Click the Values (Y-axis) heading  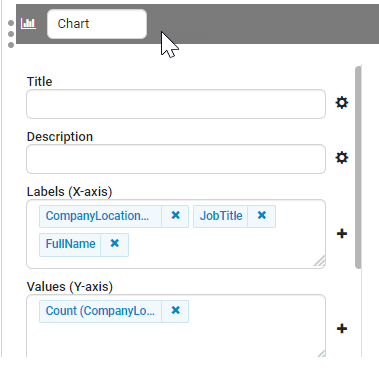point(70,287)
